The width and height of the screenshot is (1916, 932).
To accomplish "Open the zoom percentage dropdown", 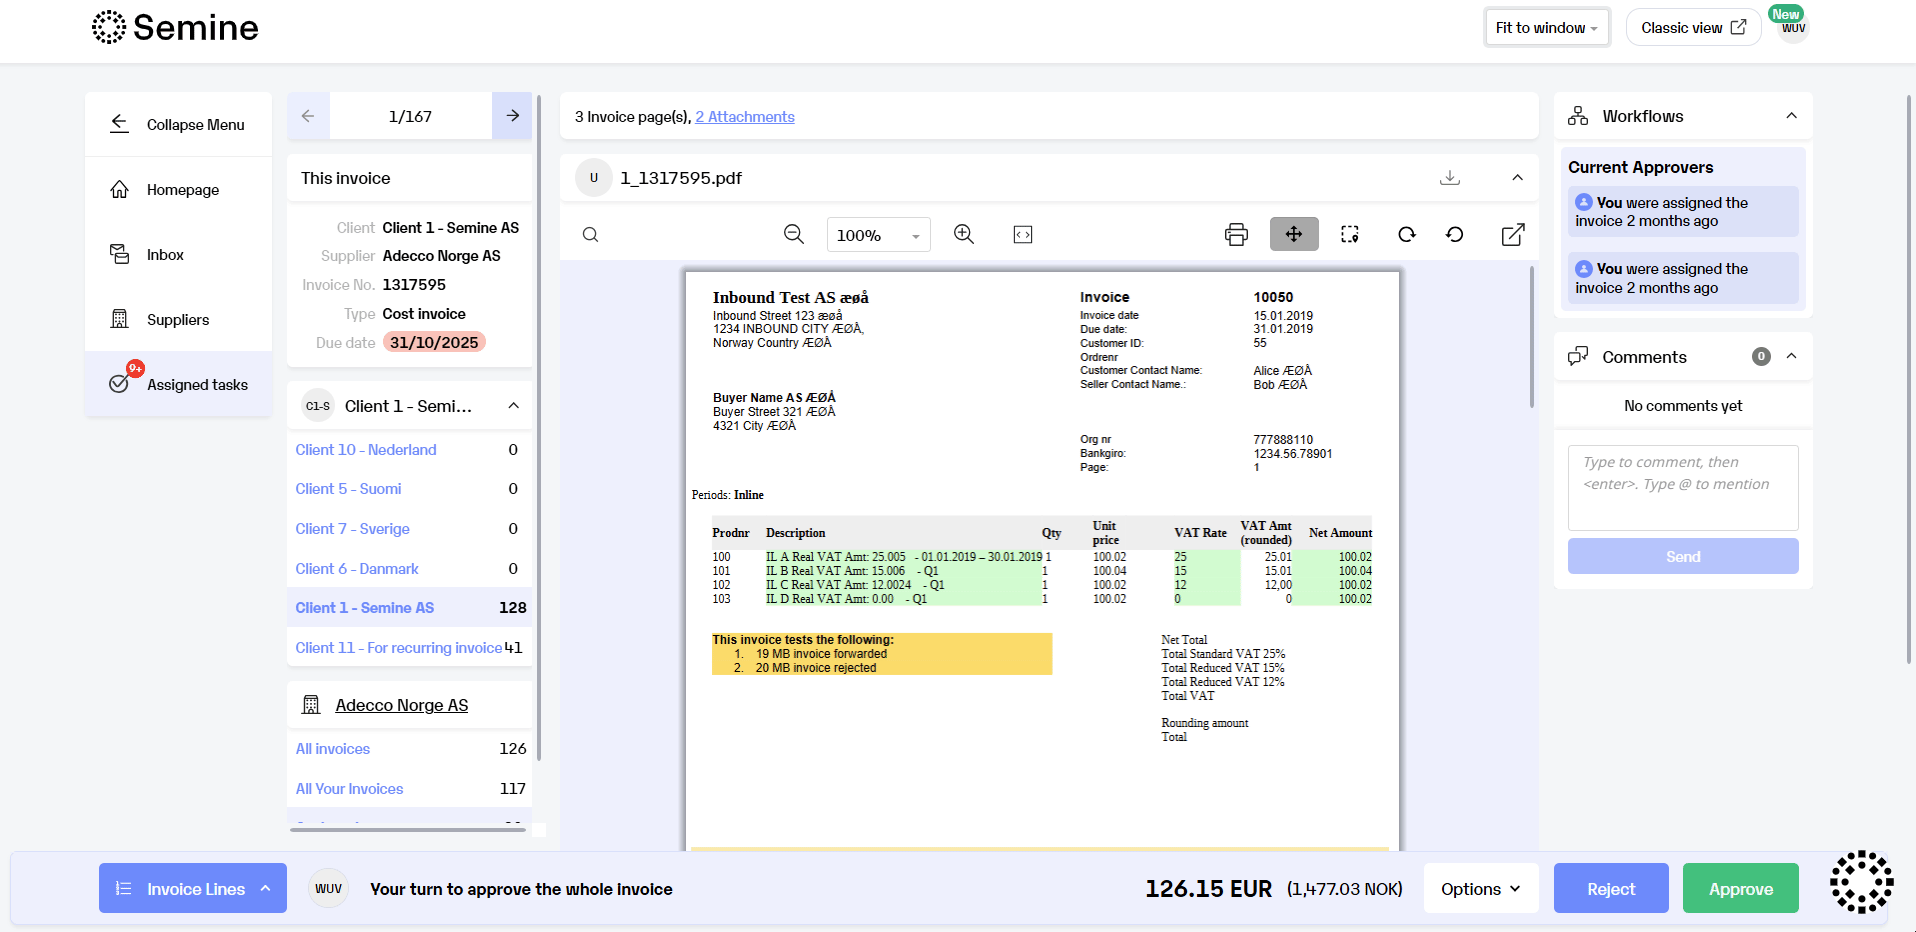I will click(x=878, y=234).
